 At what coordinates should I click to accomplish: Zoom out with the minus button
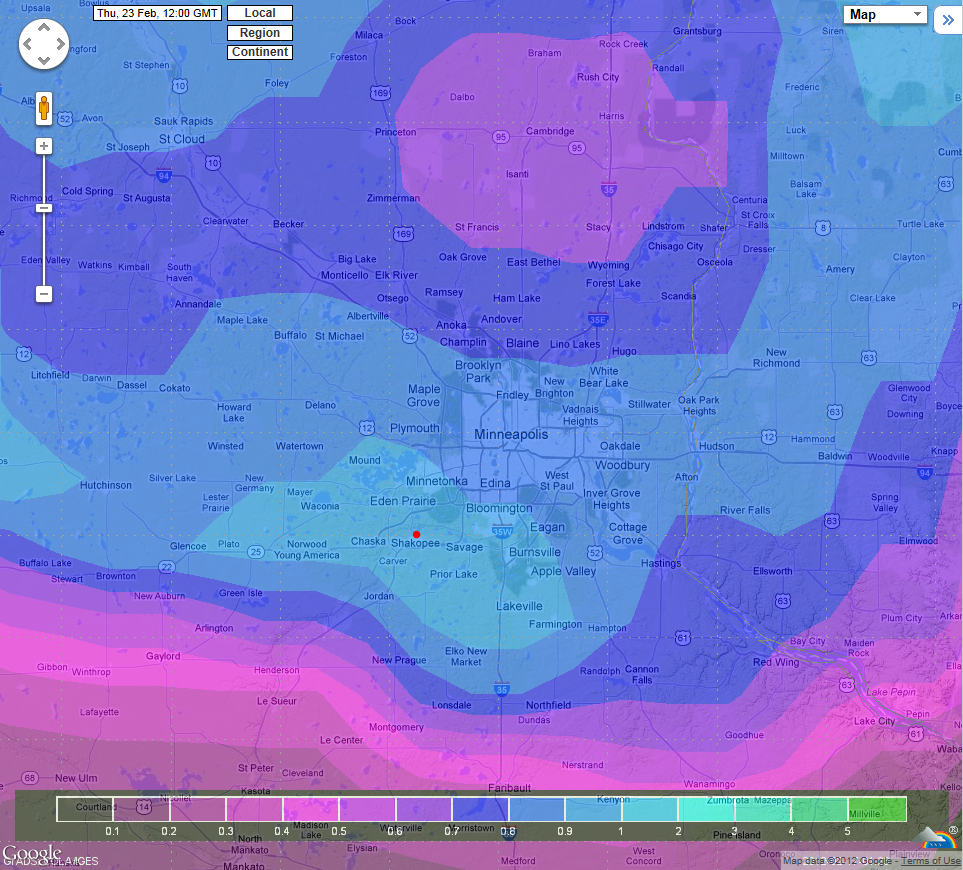[44, 294]
